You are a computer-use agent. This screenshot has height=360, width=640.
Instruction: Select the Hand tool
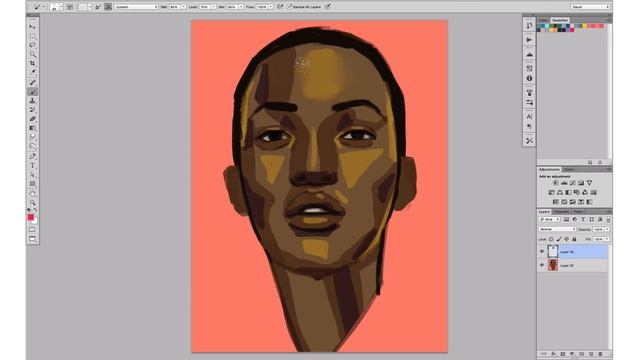click(33, 193)
